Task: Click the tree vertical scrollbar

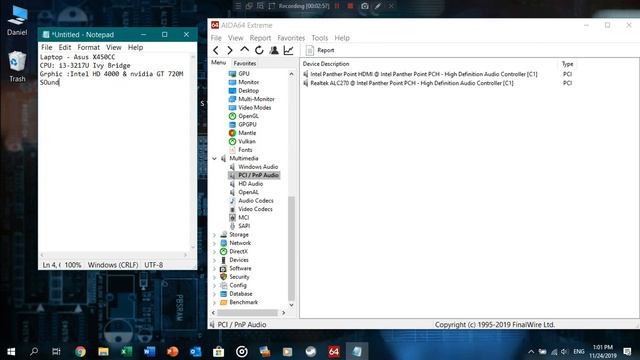Action: [x=291, y=248]
